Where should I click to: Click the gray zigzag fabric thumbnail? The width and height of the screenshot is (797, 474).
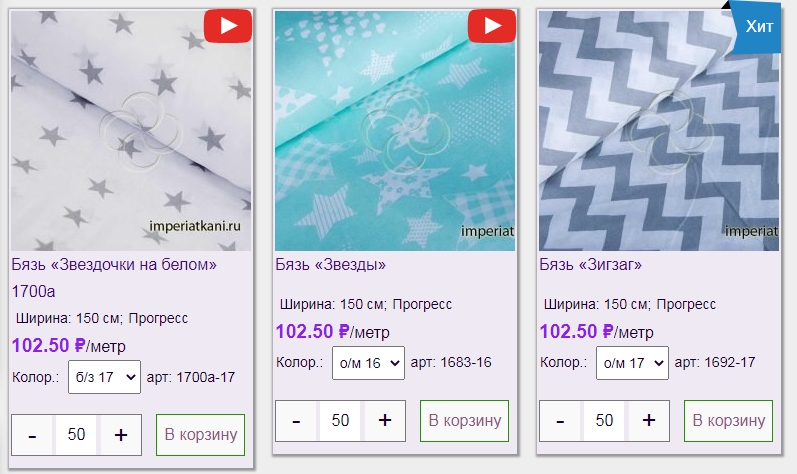tap(659, 131)
